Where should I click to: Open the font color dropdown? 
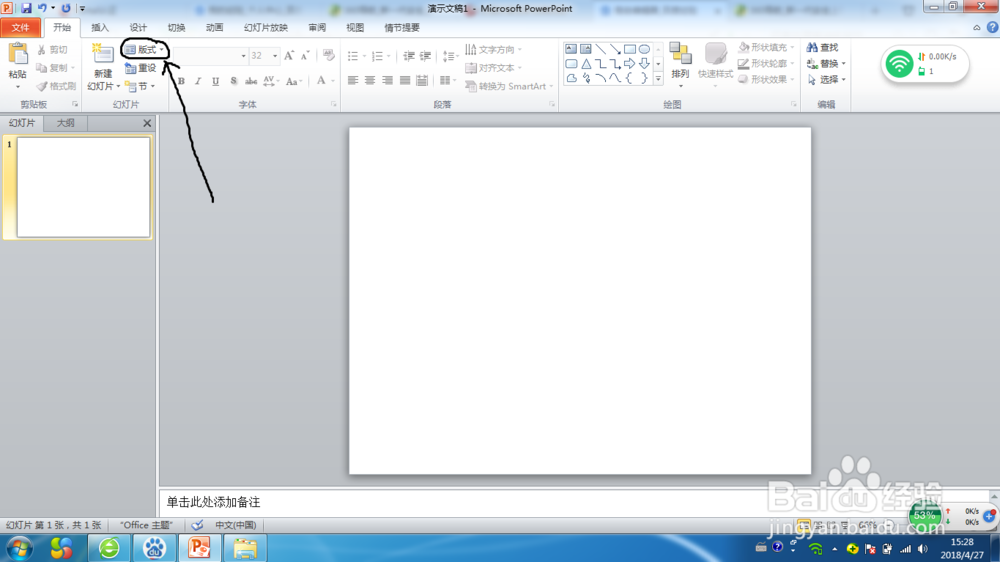tap(333, 81)
